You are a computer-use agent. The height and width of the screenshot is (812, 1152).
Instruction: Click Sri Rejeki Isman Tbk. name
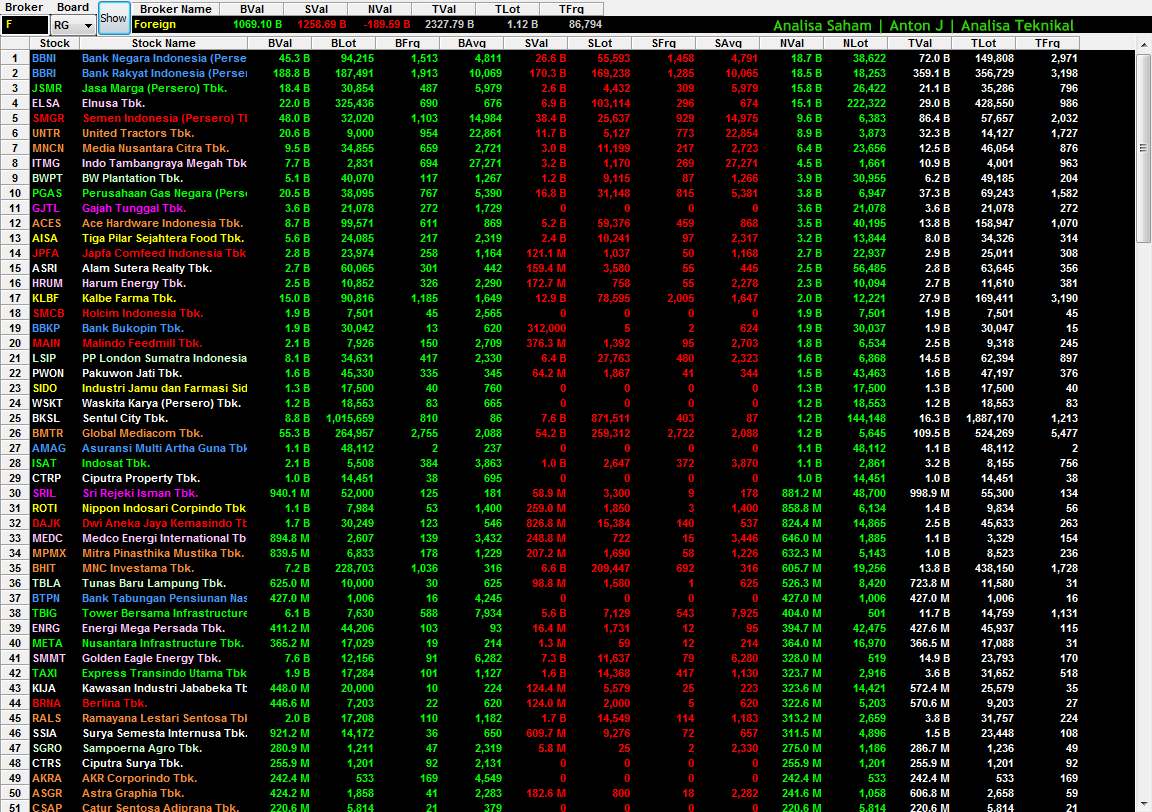point(140,493)
